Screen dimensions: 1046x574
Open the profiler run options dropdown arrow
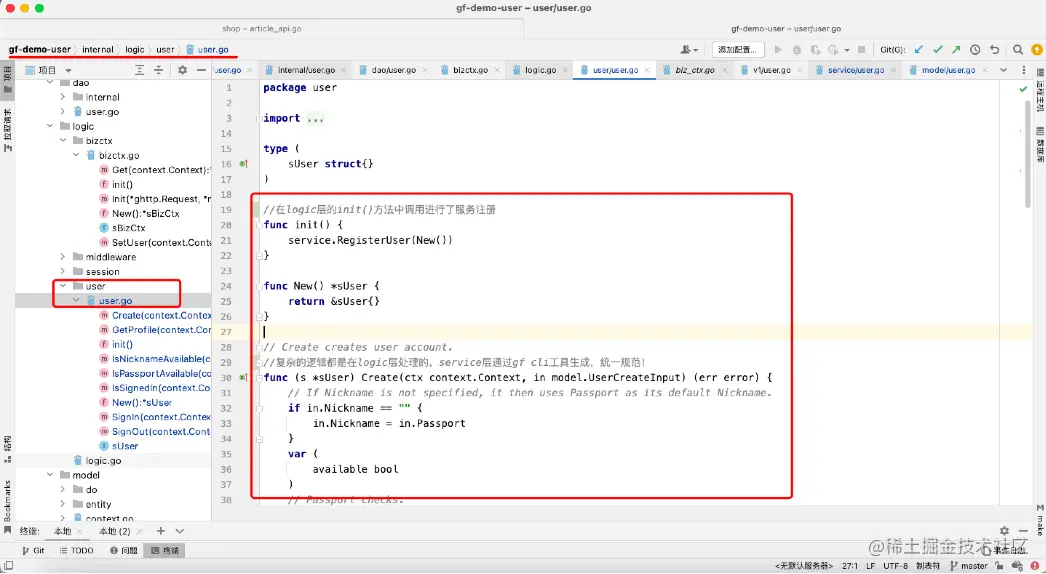847,50
